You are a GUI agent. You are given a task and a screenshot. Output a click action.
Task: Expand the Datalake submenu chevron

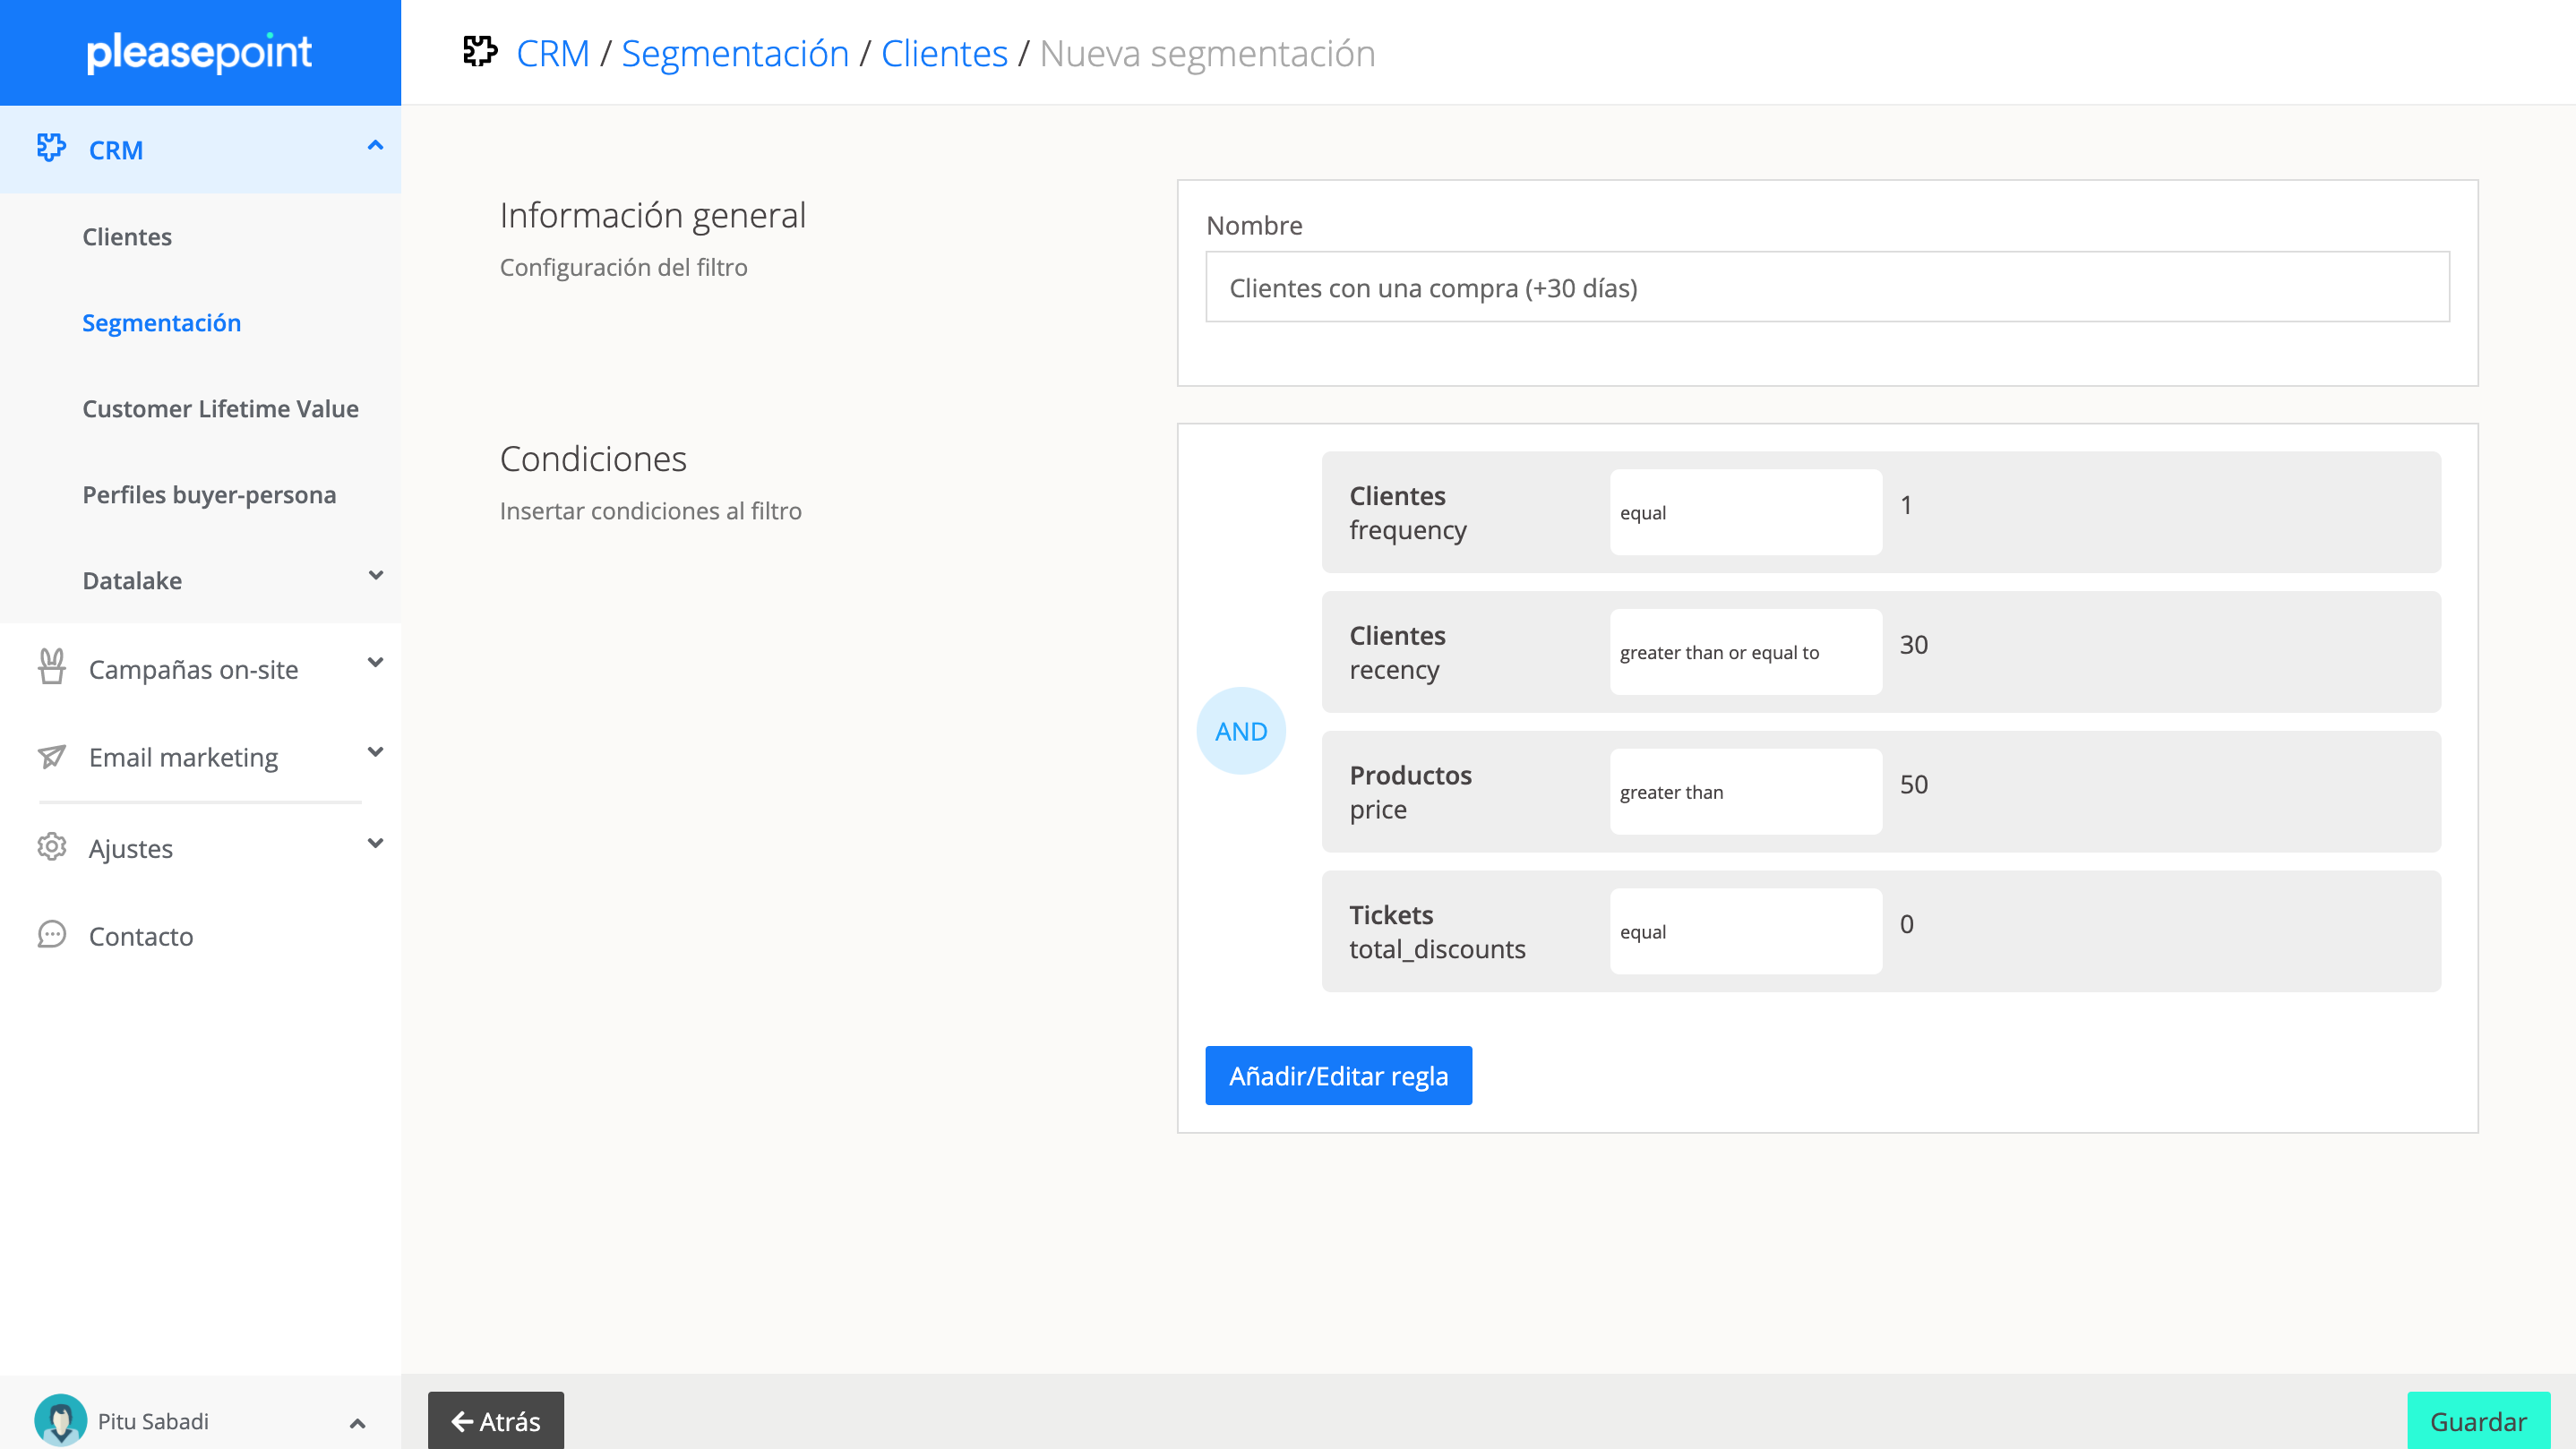(375, 575)
